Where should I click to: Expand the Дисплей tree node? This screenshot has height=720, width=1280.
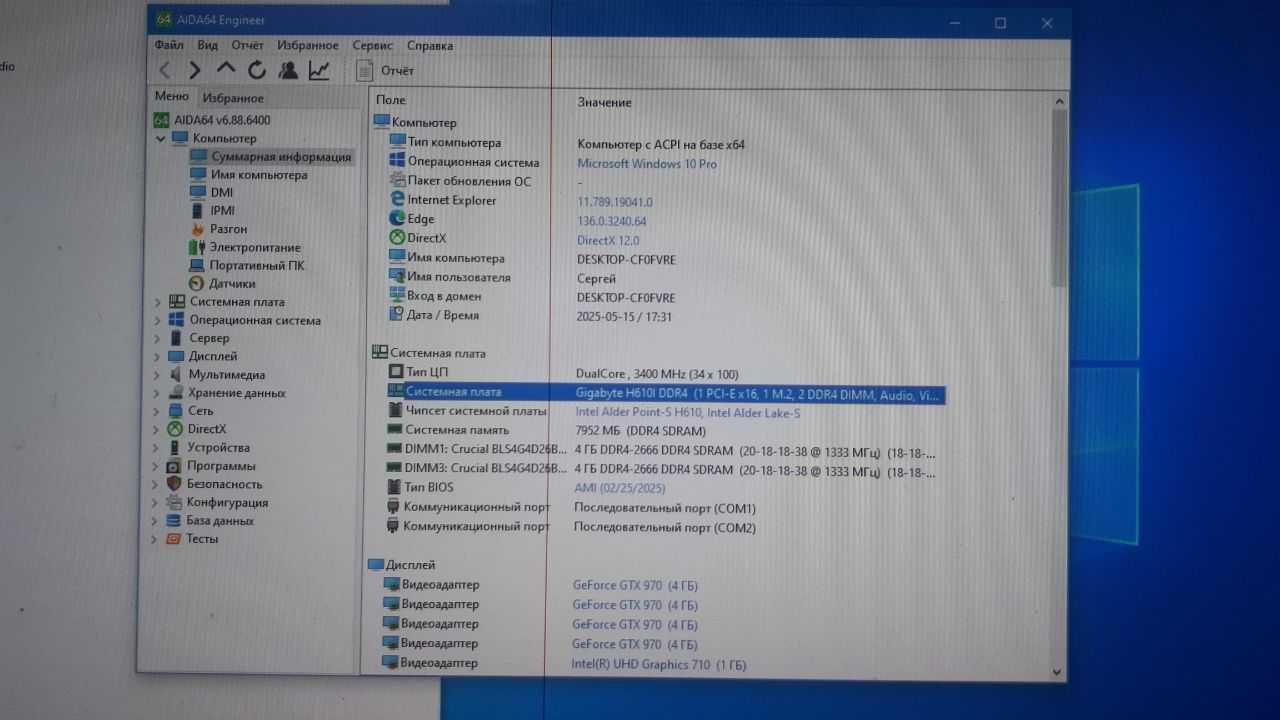coord(158,356)
